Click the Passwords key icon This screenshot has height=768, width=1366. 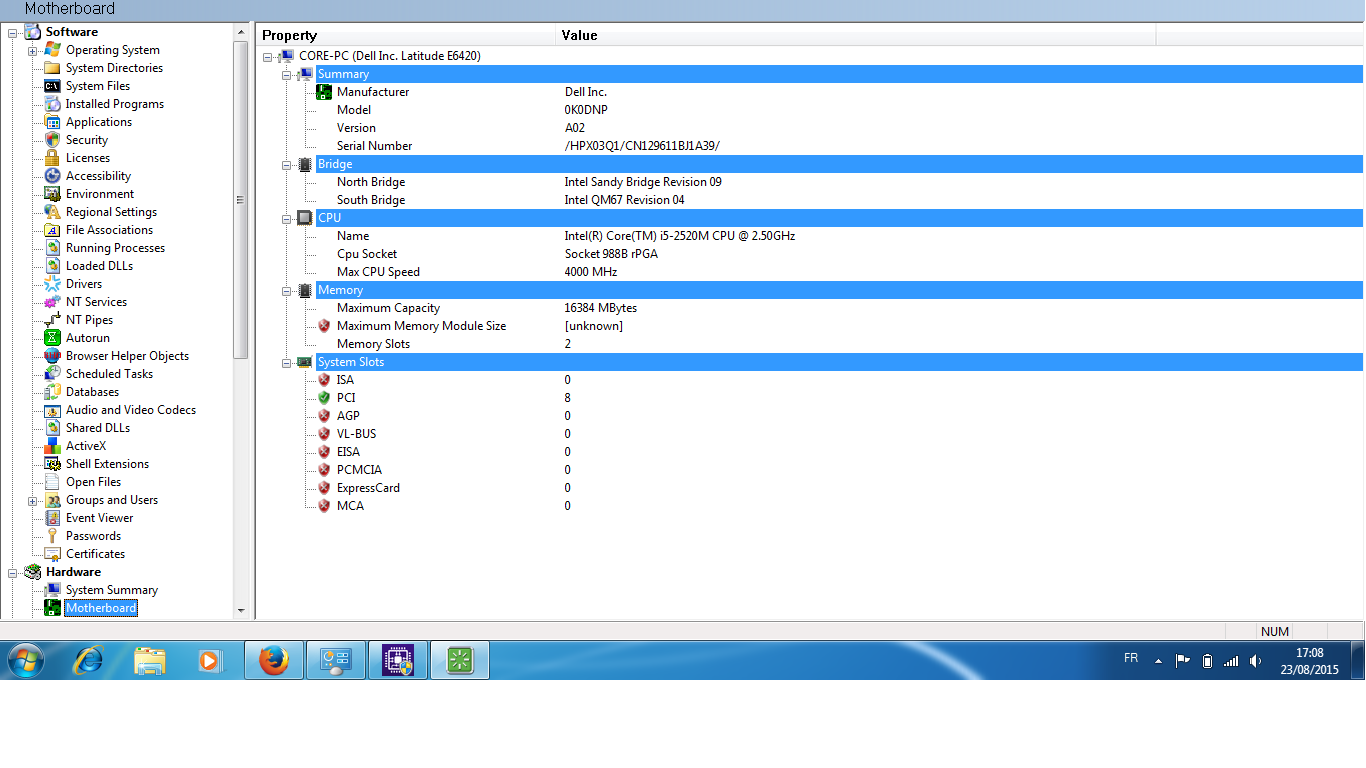pos(52,536)
